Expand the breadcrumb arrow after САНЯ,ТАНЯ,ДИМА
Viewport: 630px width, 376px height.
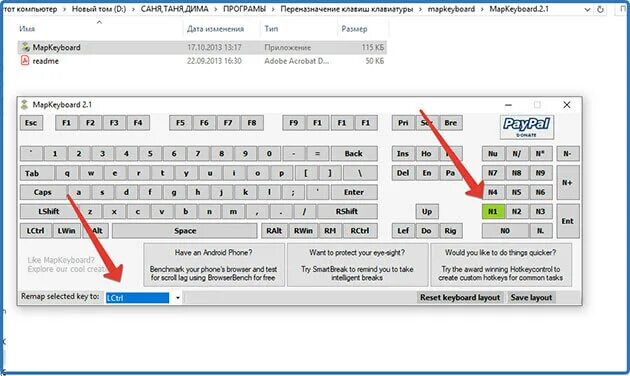click(x=216, y=9)
